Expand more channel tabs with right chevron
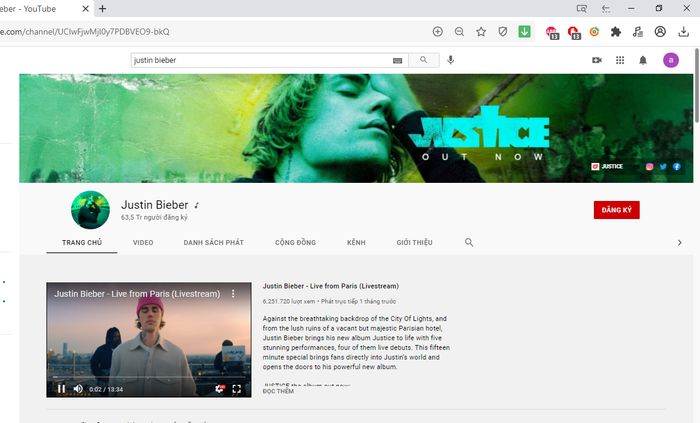The height and width of the screenshot is (423, 700). tap(679, 243)
